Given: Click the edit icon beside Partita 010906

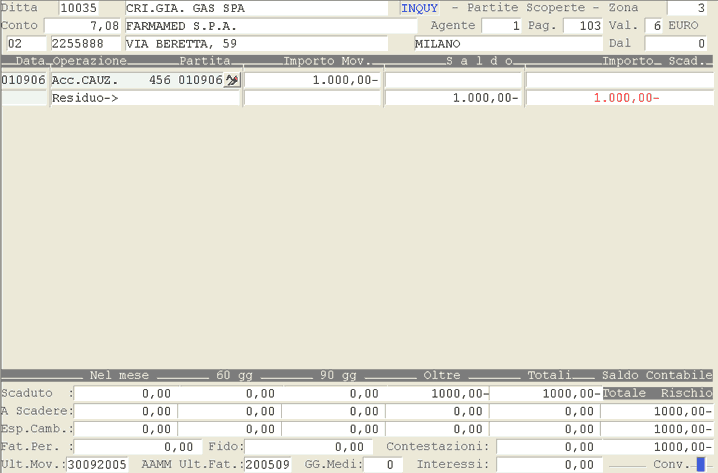Looking at the screenshot, I should [232, 80].
